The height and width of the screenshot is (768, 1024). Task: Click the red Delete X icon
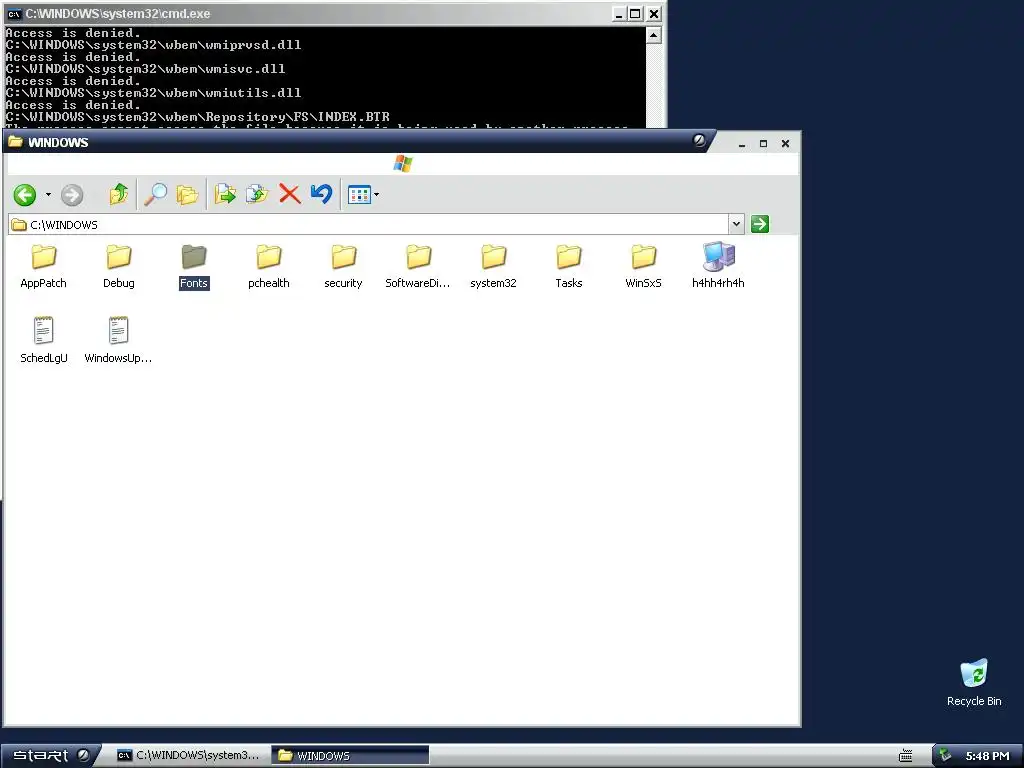(x=289, y=194)
